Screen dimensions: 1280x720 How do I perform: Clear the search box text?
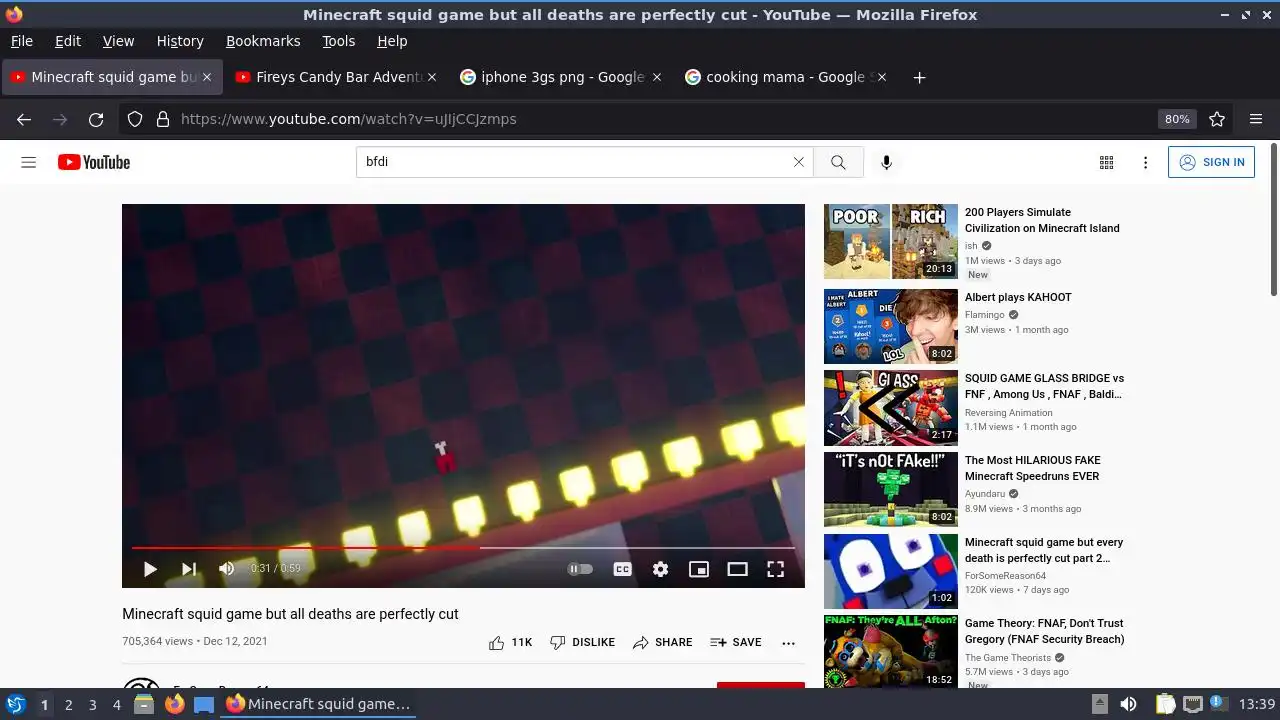click(798, 162)
